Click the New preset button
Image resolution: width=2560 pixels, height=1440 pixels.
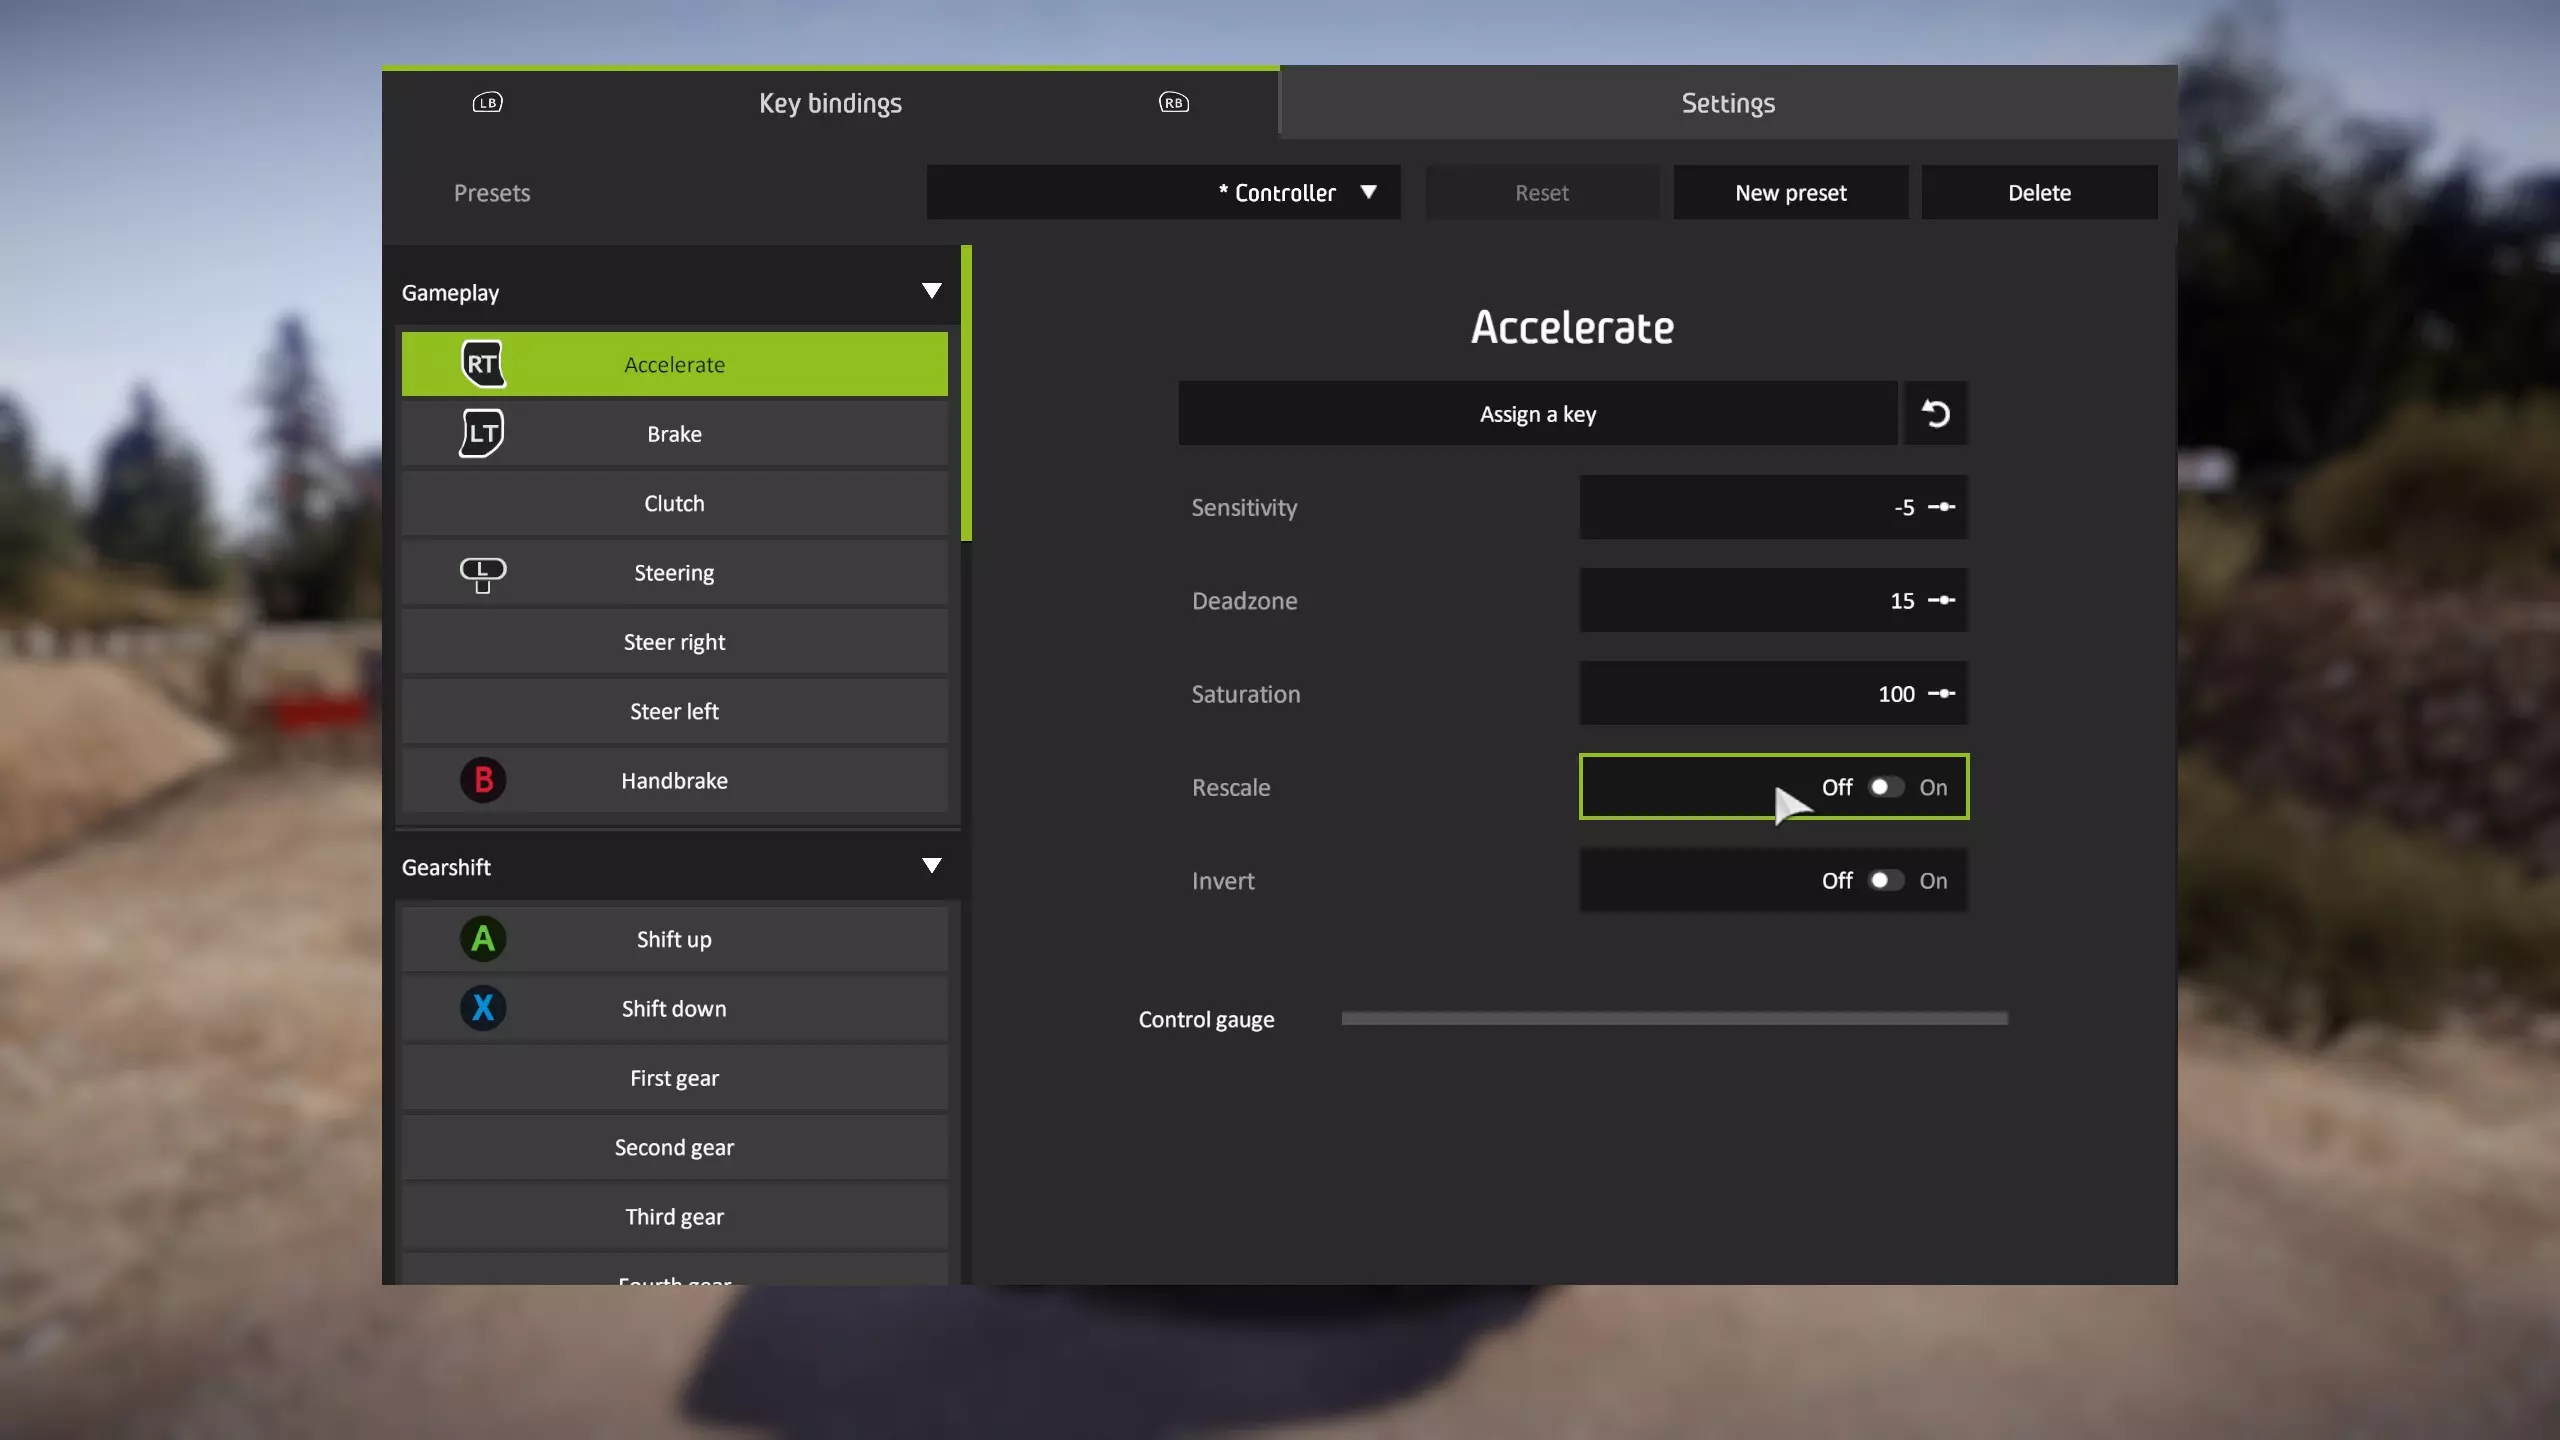[x=1790, y=192]
